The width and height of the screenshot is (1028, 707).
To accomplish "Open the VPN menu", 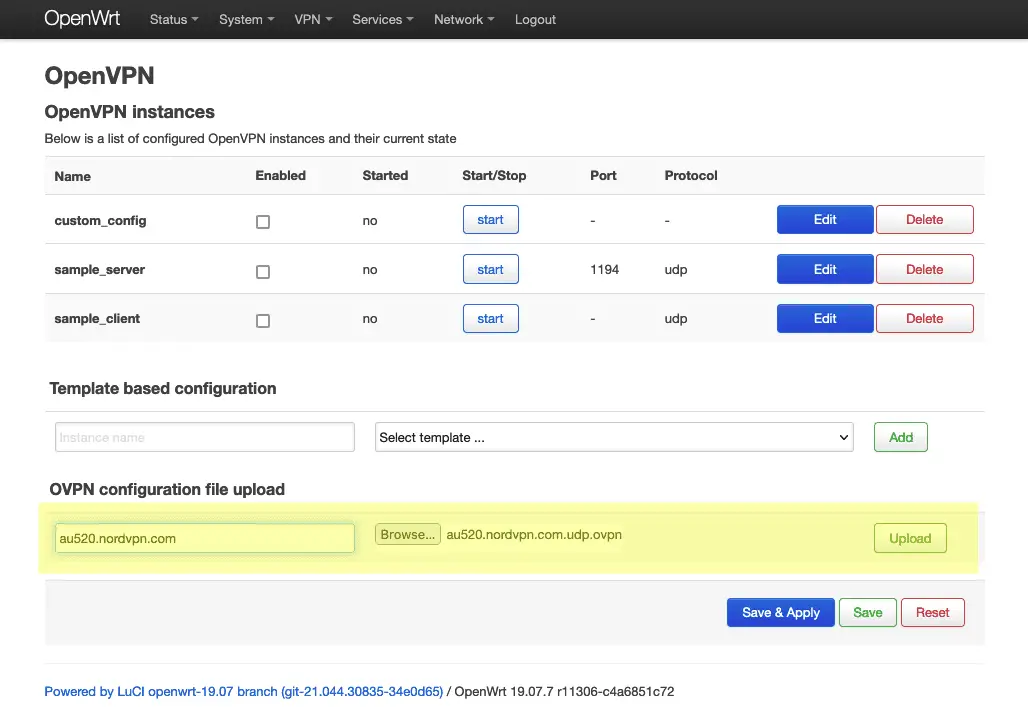I will [313, 20].
